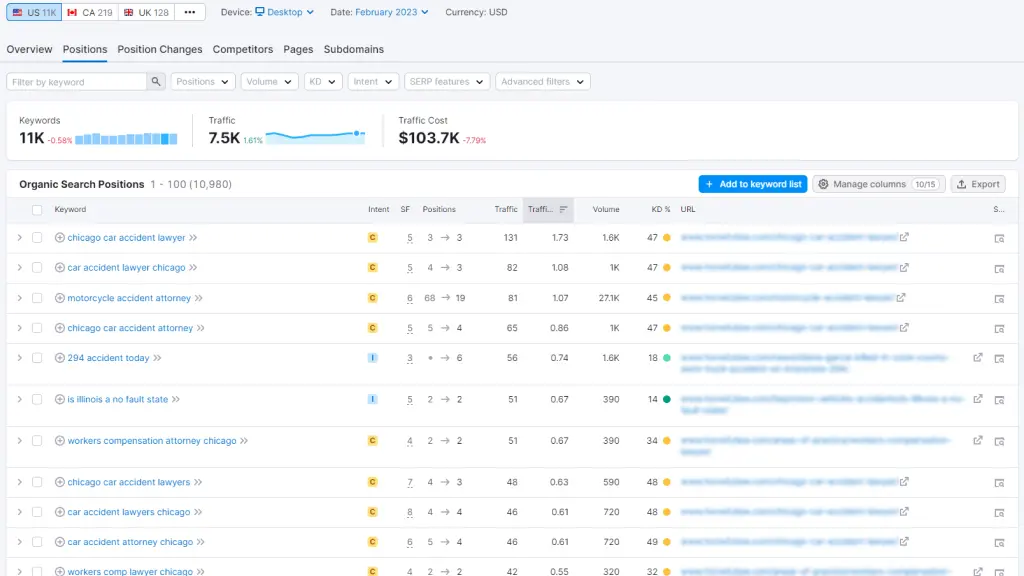View SERP snapshot for is illinois a no fault state
Screen dimensions: 1024x576
tap(999, 400)
